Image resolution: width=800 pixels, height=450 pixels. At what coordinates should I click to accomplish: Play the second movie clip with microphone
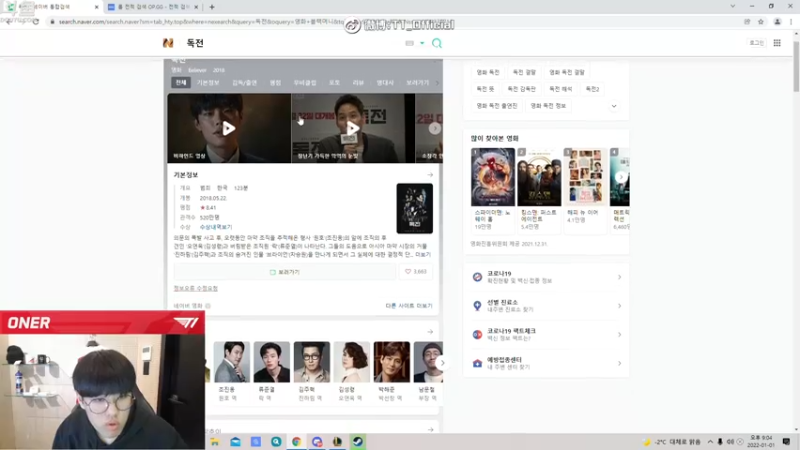click(353, 128)
